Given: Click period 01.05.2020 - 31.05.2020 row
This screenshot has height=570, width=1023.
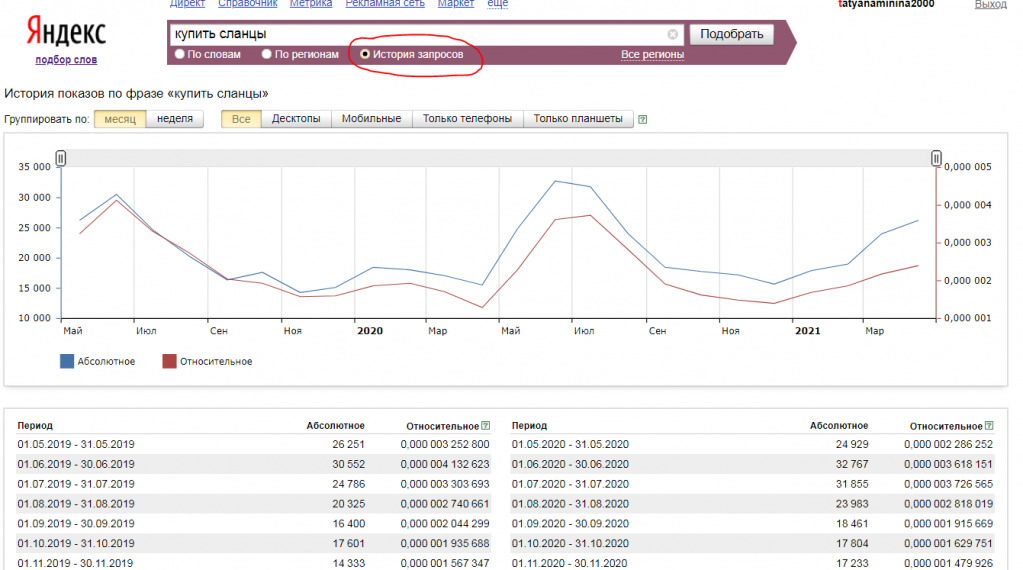Looking at the screenshot, I should click(x=753, y=444).
